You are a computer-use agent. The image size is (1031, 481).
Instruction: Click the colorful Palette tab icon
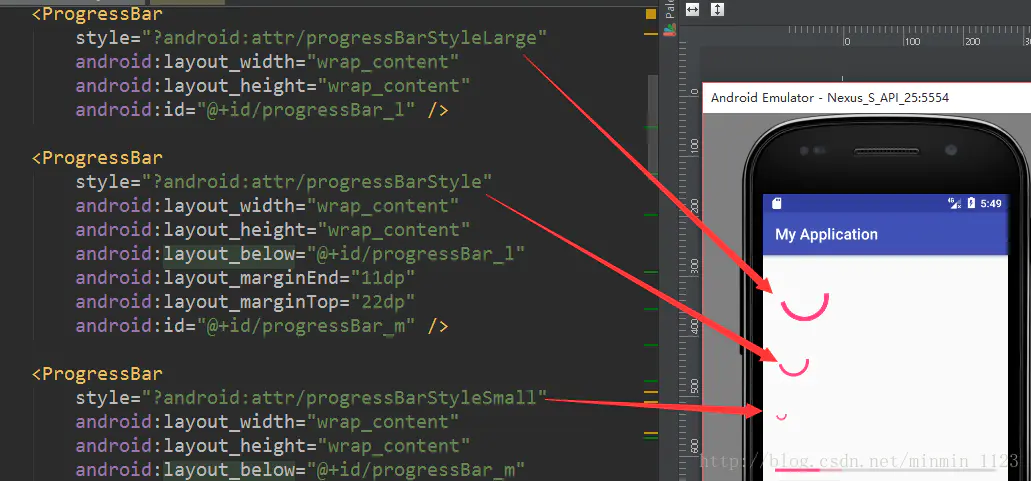669,30
